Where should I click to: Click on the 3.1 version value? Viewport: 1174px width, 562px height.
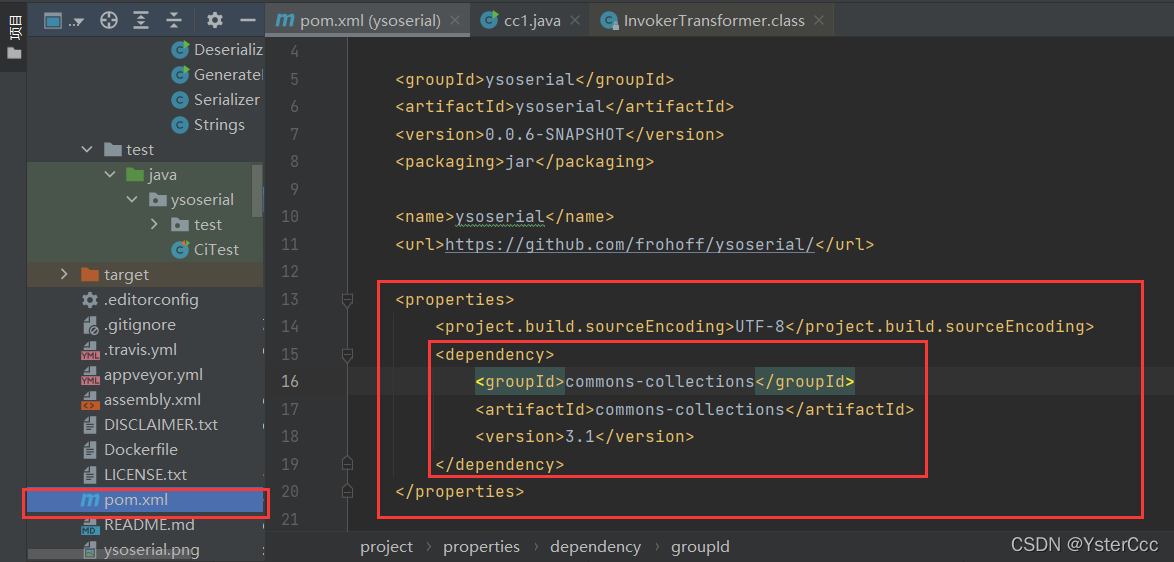pyautogui.click(x=580, y=436)
